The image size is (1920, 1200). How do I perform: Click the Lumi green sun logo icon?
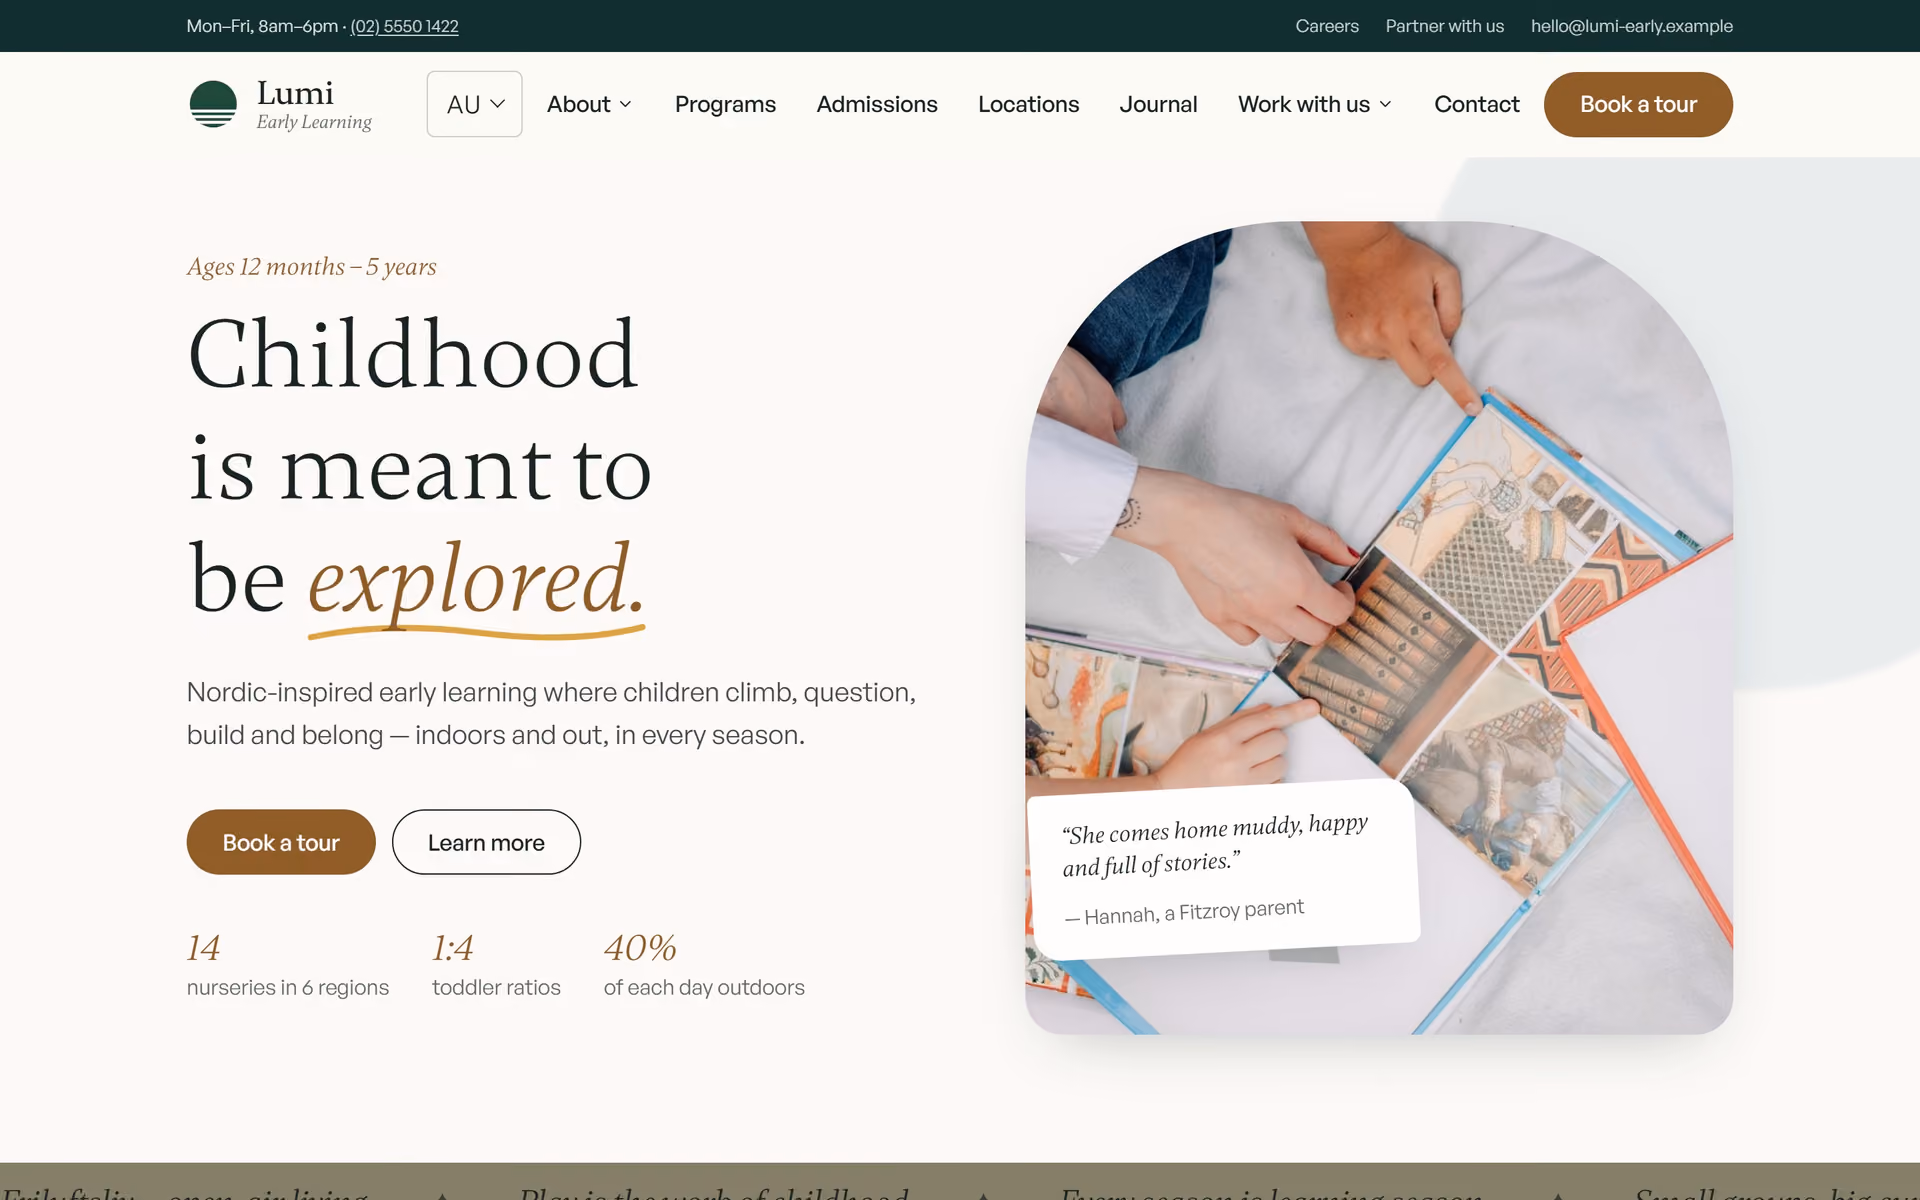(x=213, y=104)
